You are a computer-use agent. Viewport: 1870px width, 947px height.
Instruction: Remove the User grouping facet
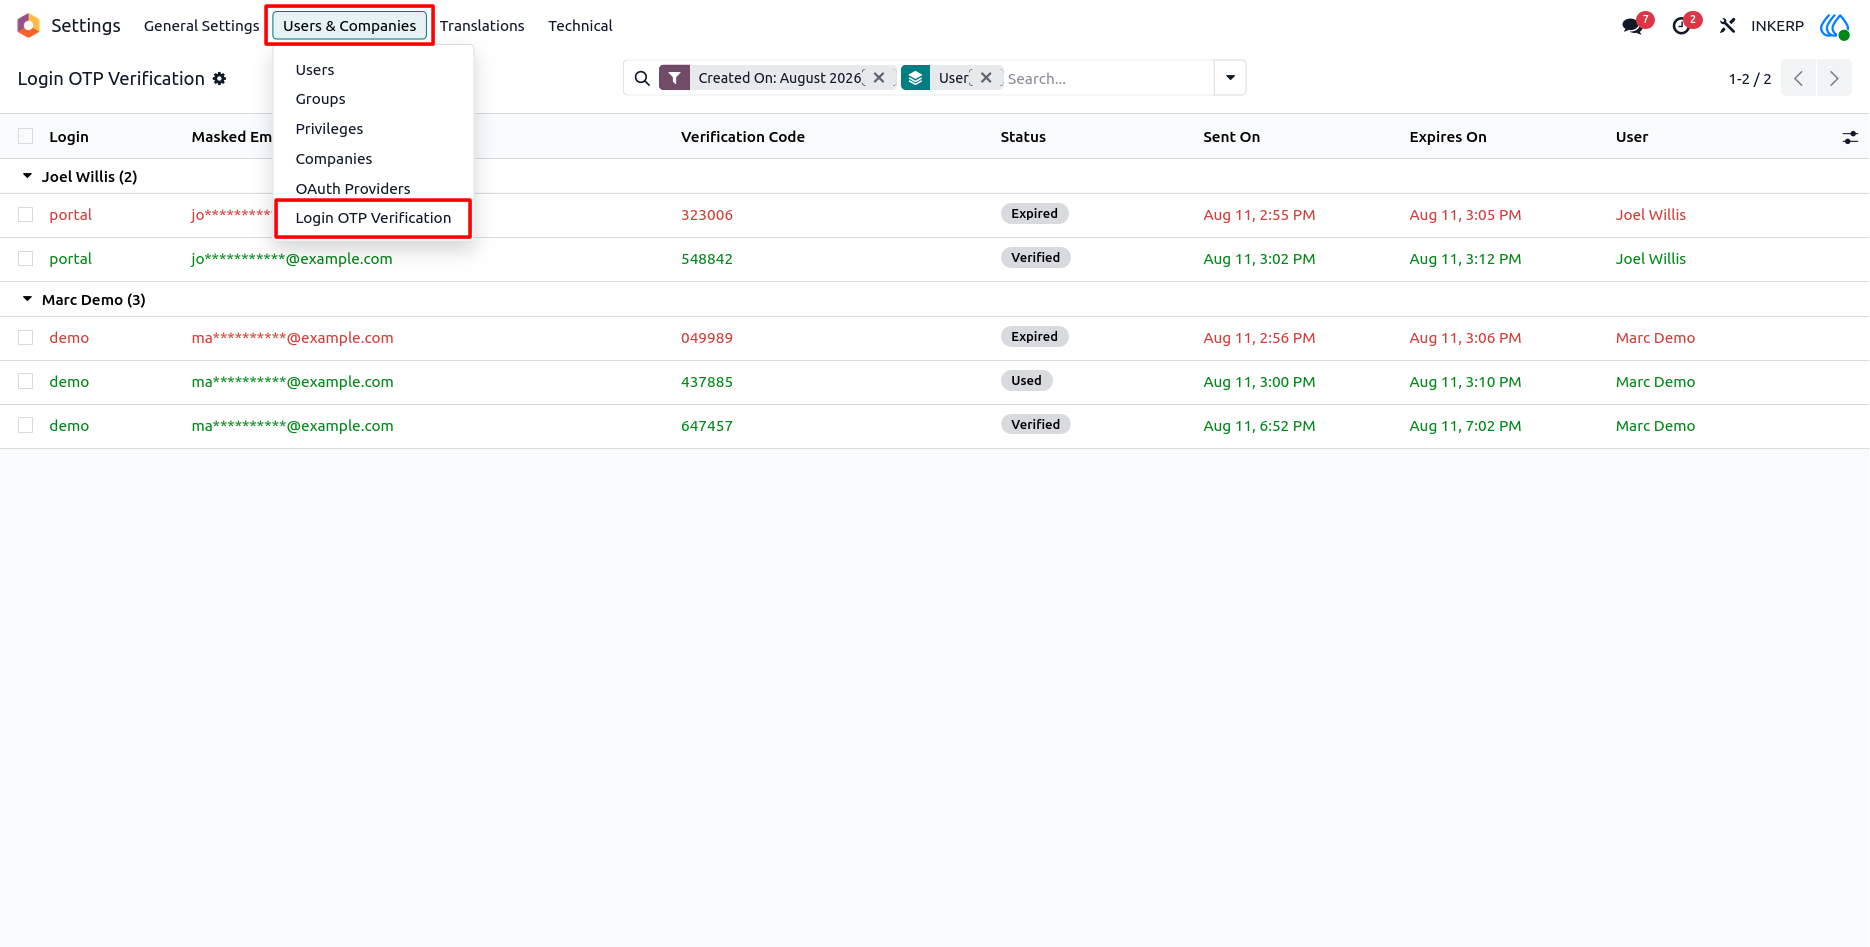pyautogui.click(x=986, y=77)
